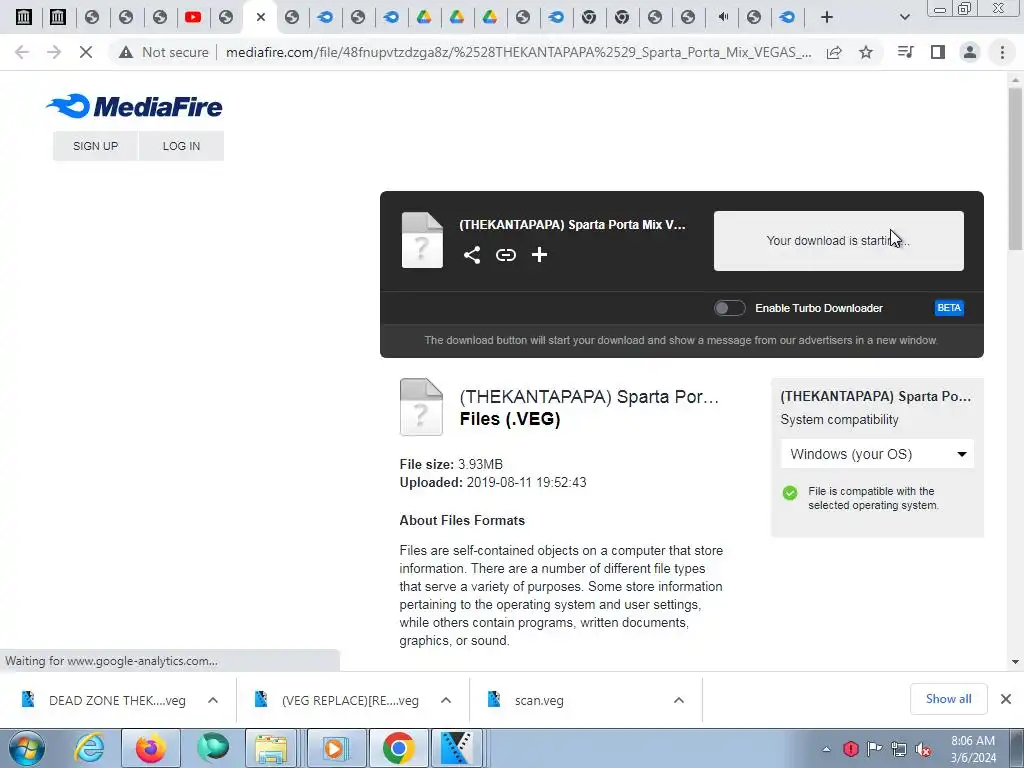The height and width of the screenshot is (768, 1024).
Task: Click the page vertical scrollbar thumb
Action: point(1016,168)
